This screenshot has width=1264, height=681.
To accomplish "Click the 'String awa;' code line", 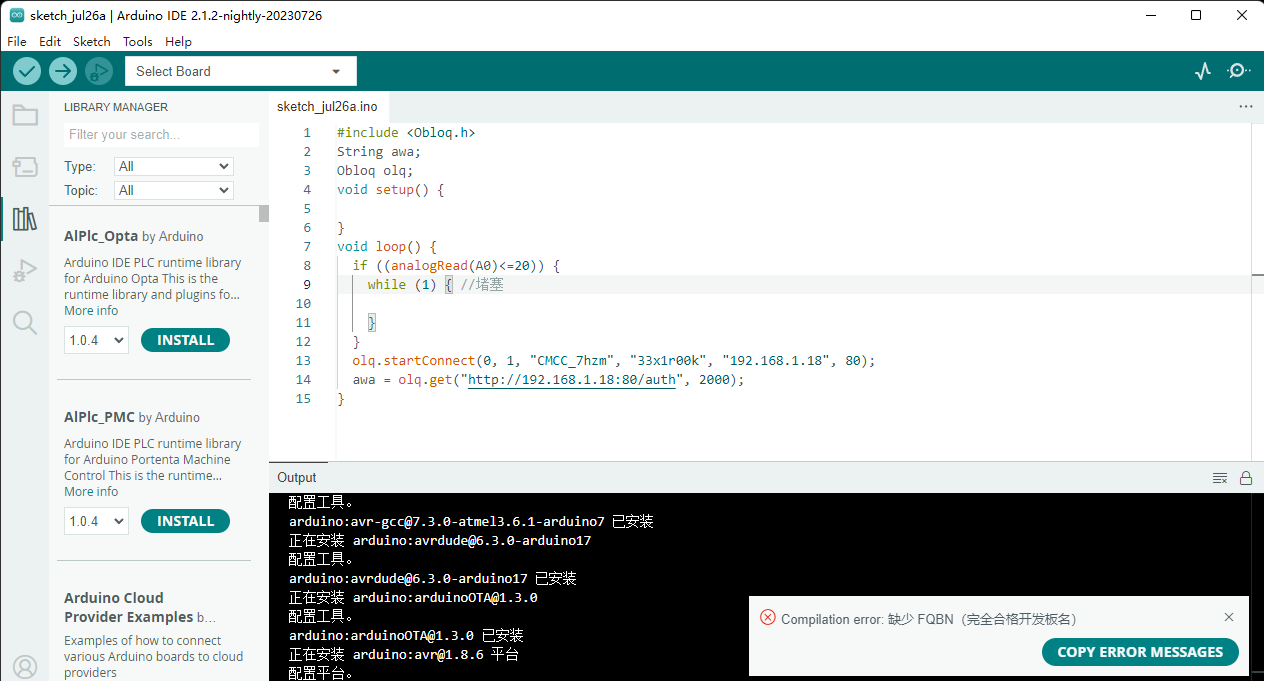I will pos(379,151).
